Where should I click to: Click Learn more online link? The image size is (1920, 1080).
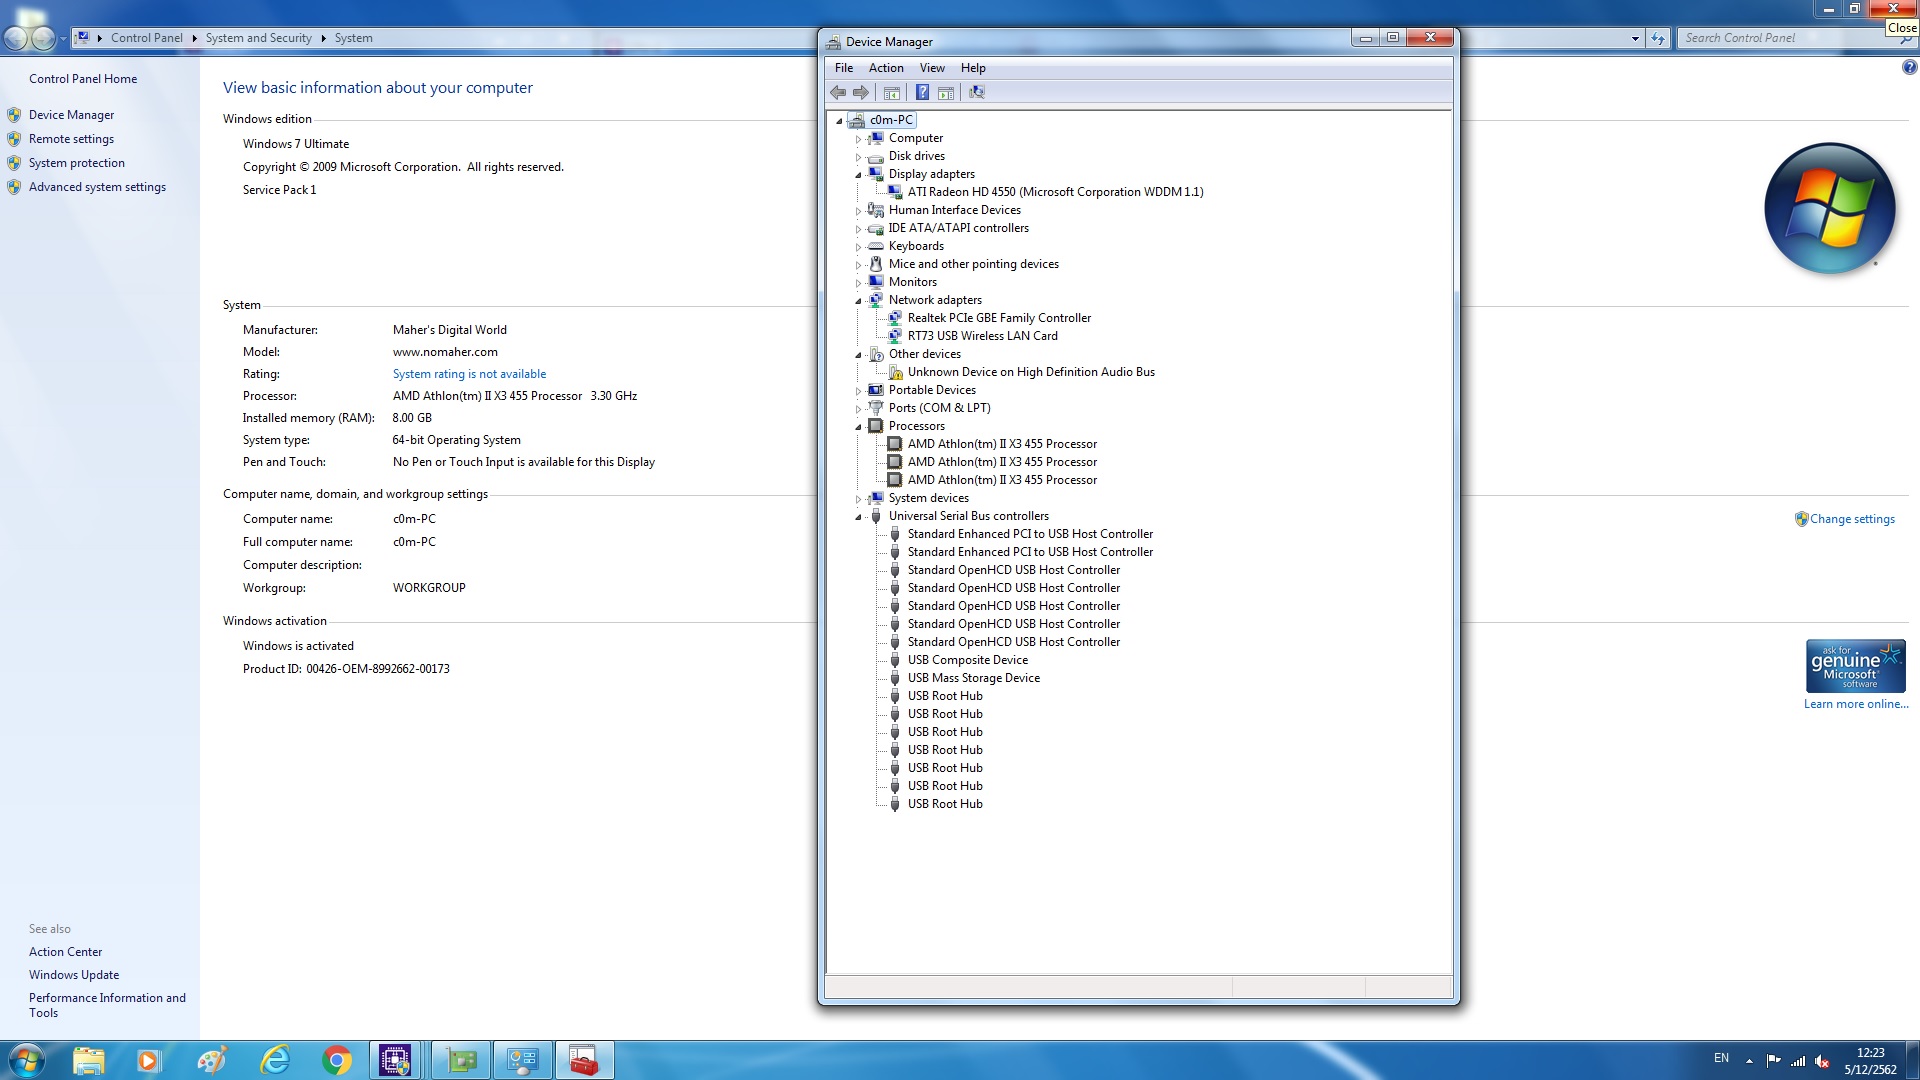click(1856, 704)
